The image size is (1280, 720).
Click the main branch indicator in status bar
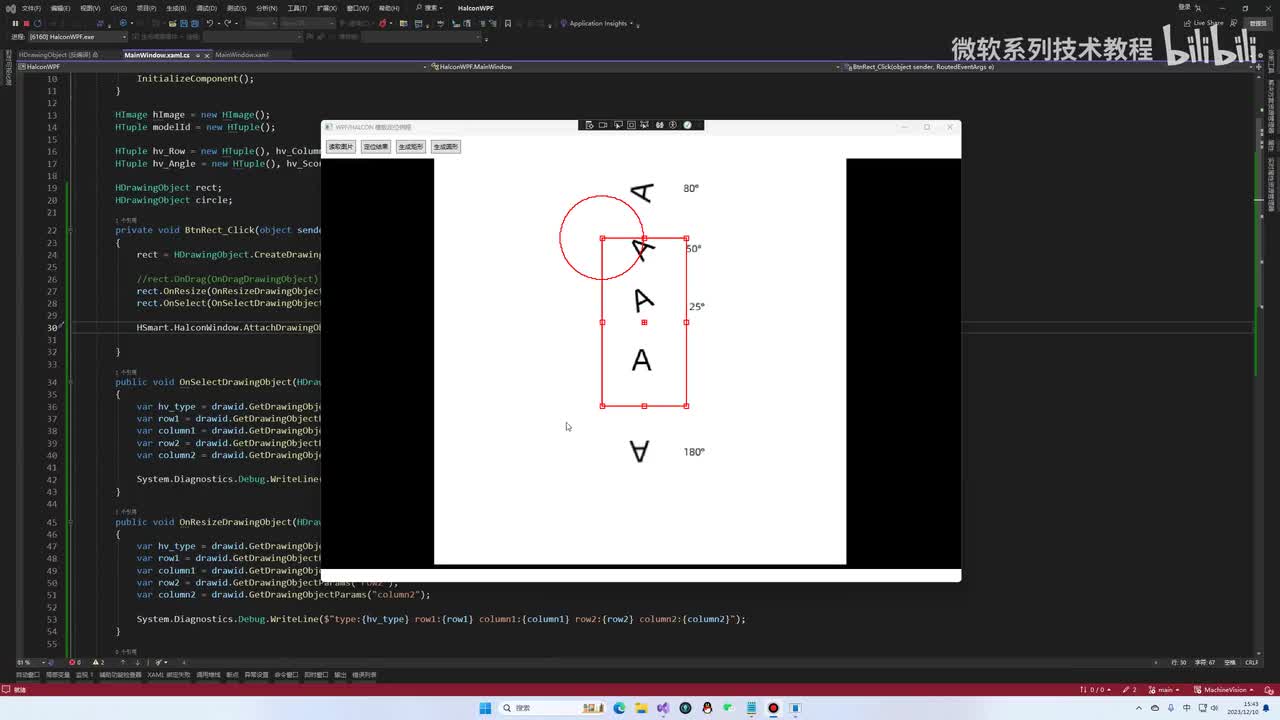tap(1164, 690)
